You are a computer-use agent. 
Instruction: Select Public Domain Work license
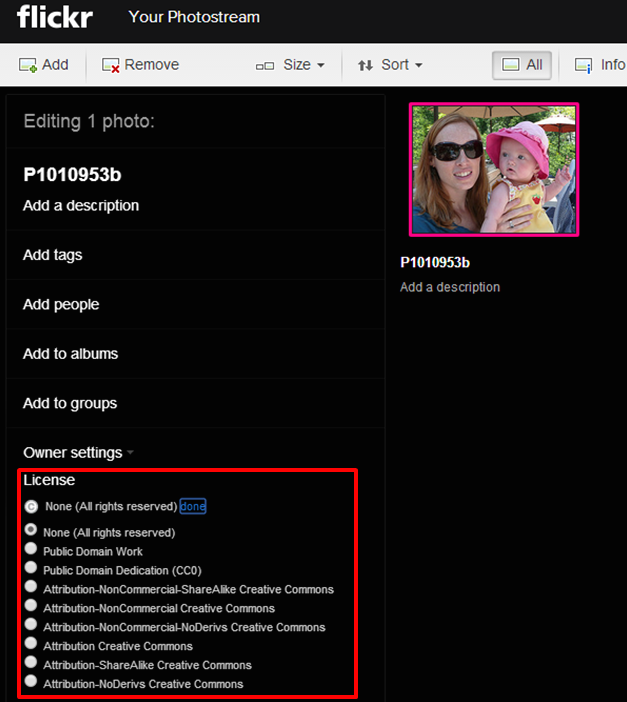(x=30, y=548)
